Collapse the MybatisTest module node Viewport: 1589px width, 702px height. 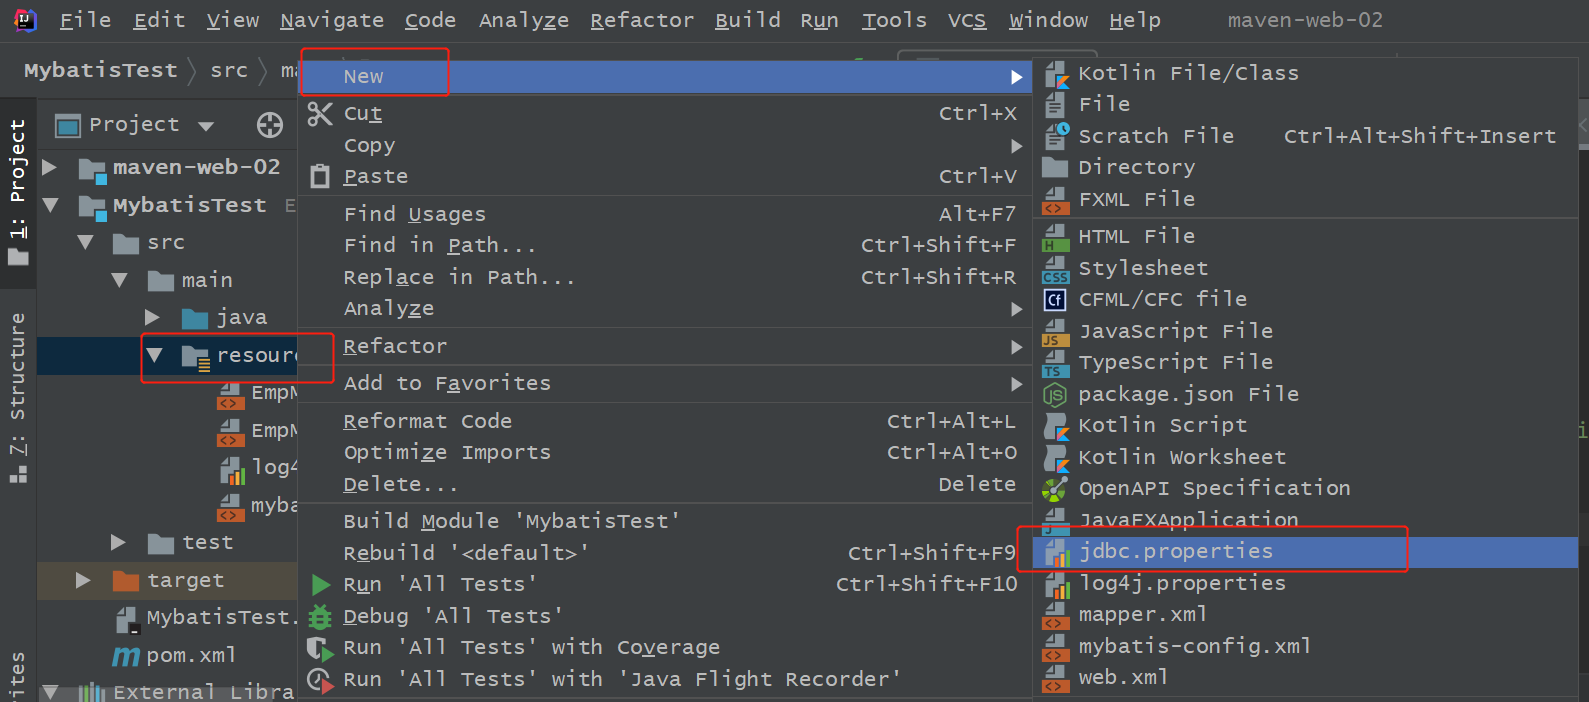pyautogui.click(x=50, y=205)
